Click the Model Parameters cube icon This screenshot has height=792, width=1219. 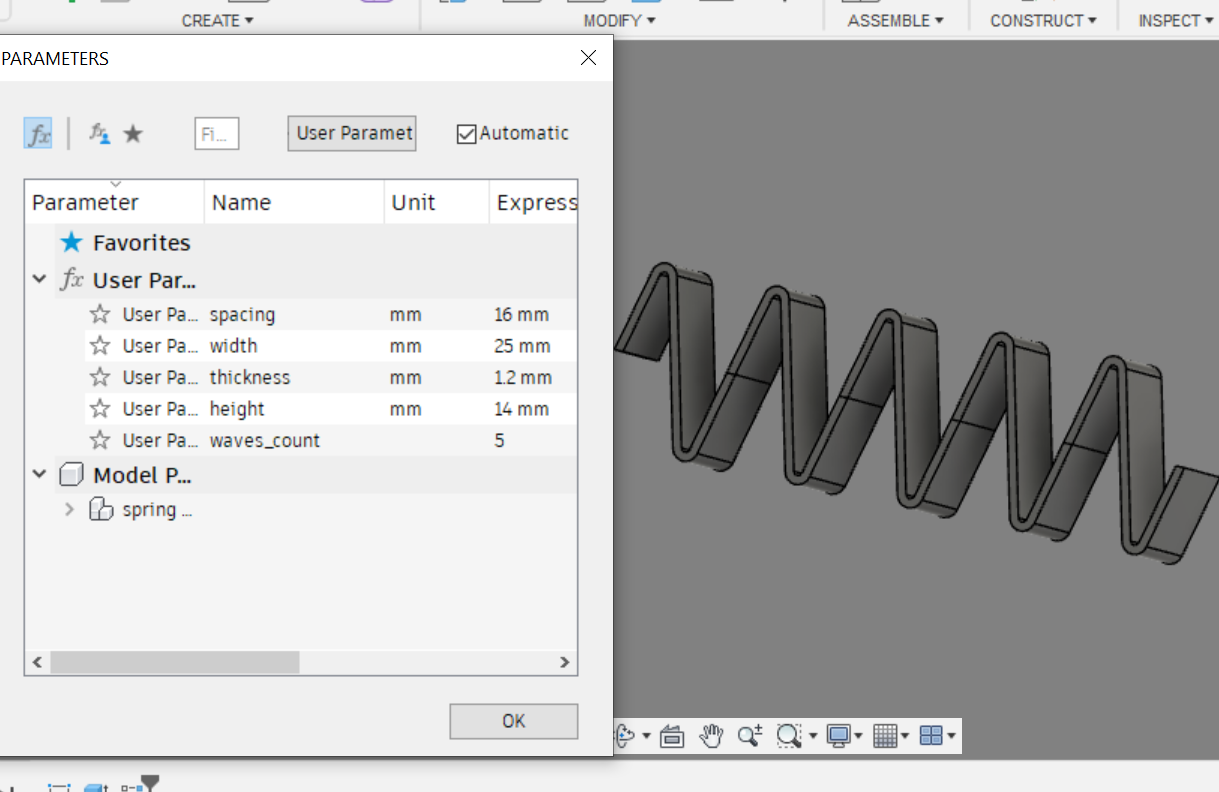[71, 474]
